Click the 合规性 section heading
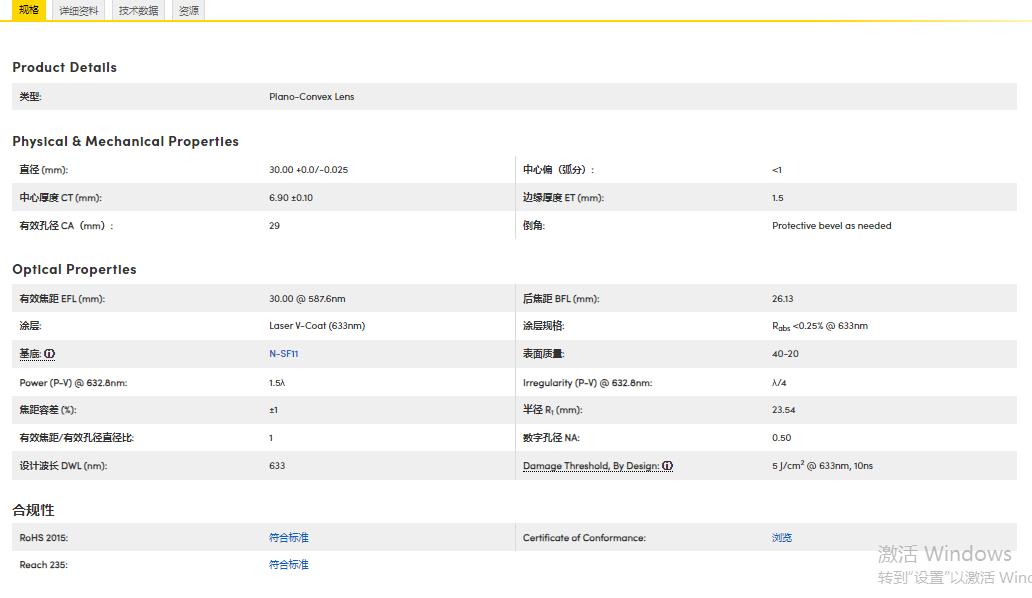 [33, 510]
